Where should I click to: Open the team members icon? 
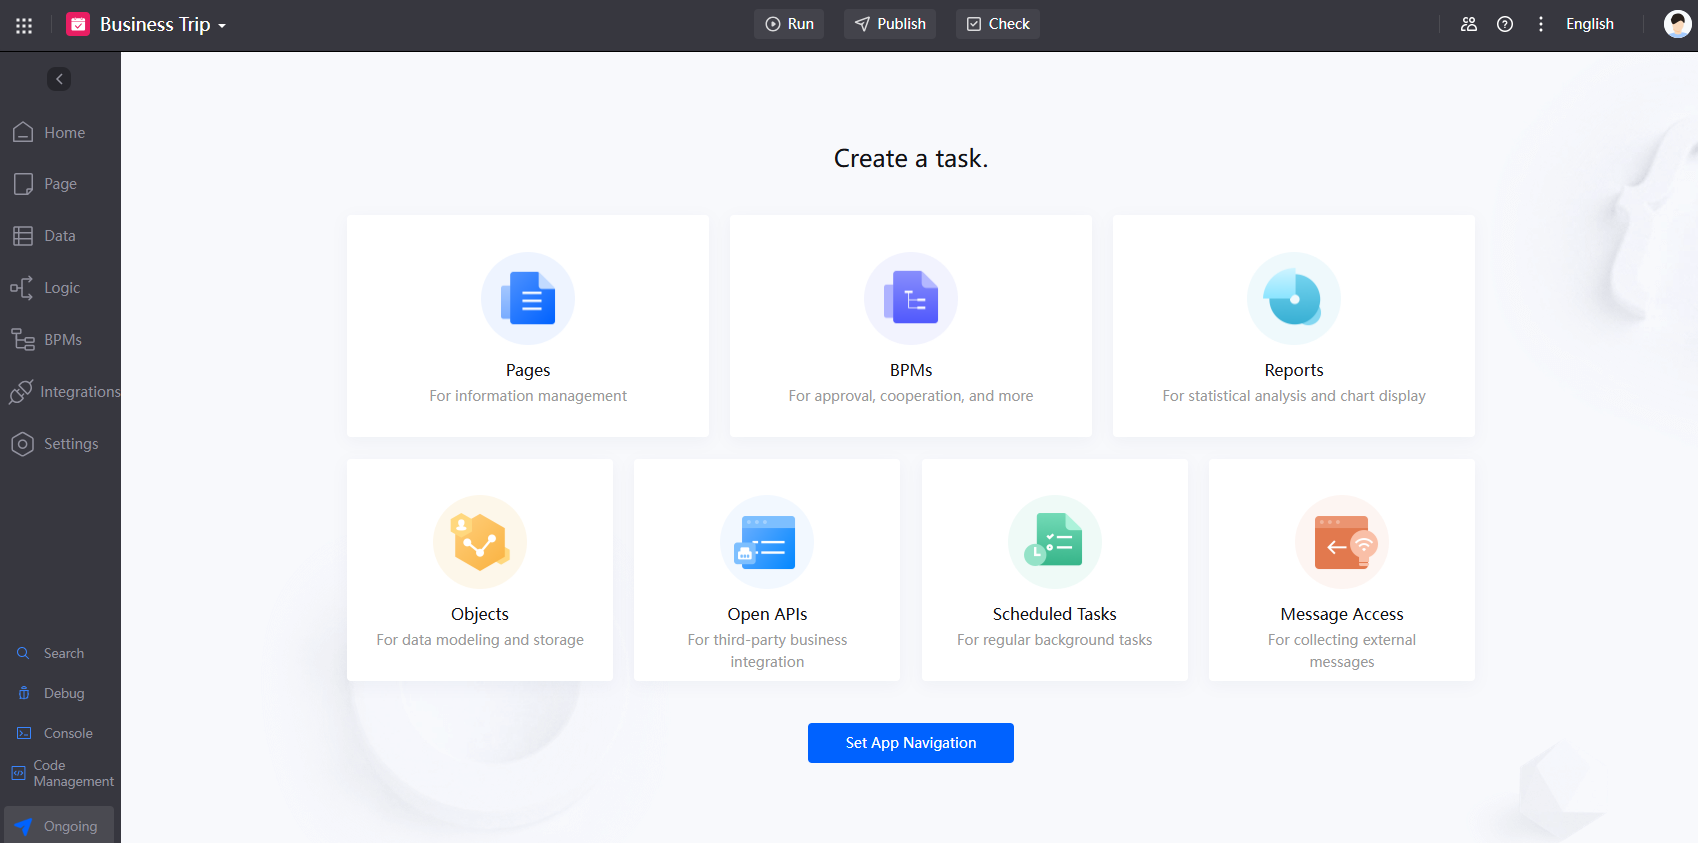tap(1468, 24)
